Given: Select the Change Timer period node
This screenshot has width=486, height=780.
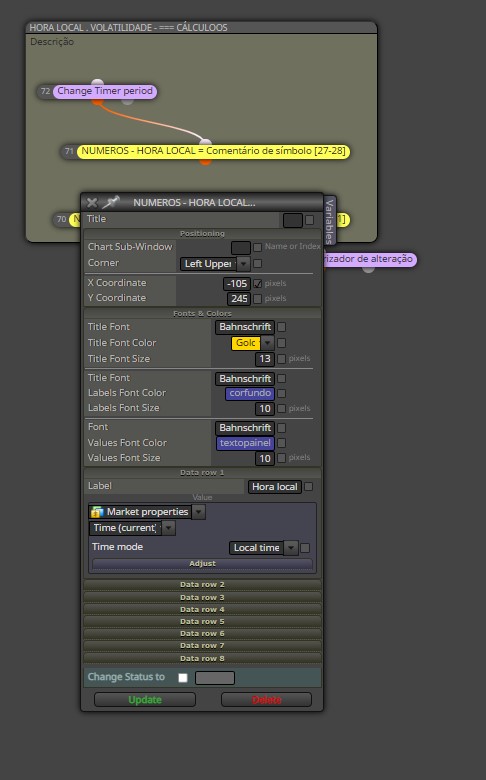Looking at the screenshot, I should point(105,91).
